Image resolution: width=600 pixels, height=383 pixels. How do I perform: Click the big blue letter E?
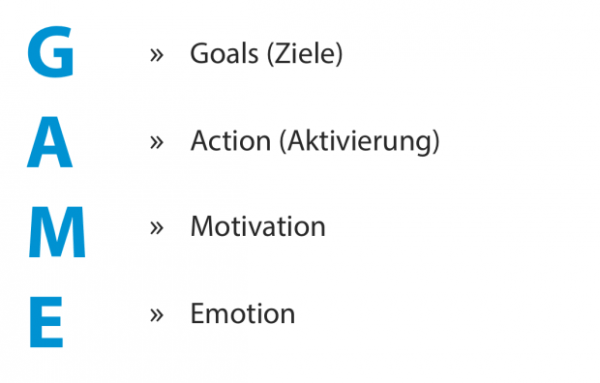(x=46, y=322)
